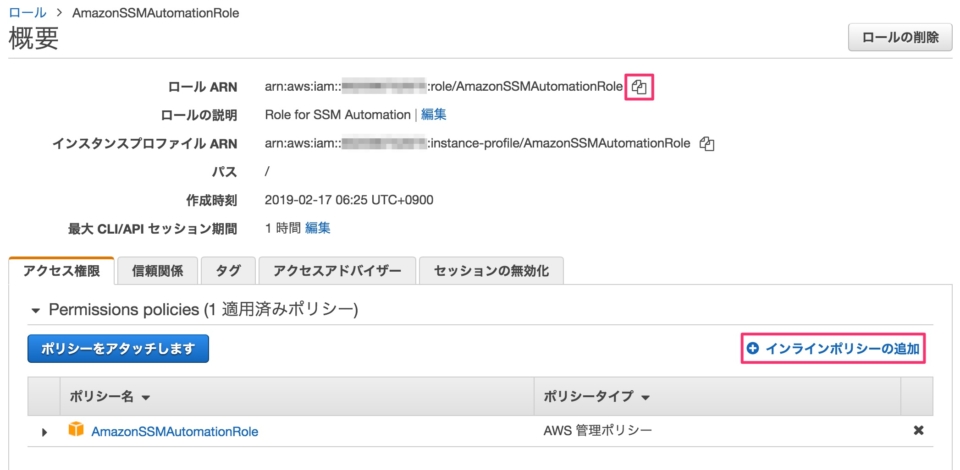The height and width of the screenshot is (470, 960).
Task: Click the creation time 2019-02-17 06:25 value
Action: point(349,200)
